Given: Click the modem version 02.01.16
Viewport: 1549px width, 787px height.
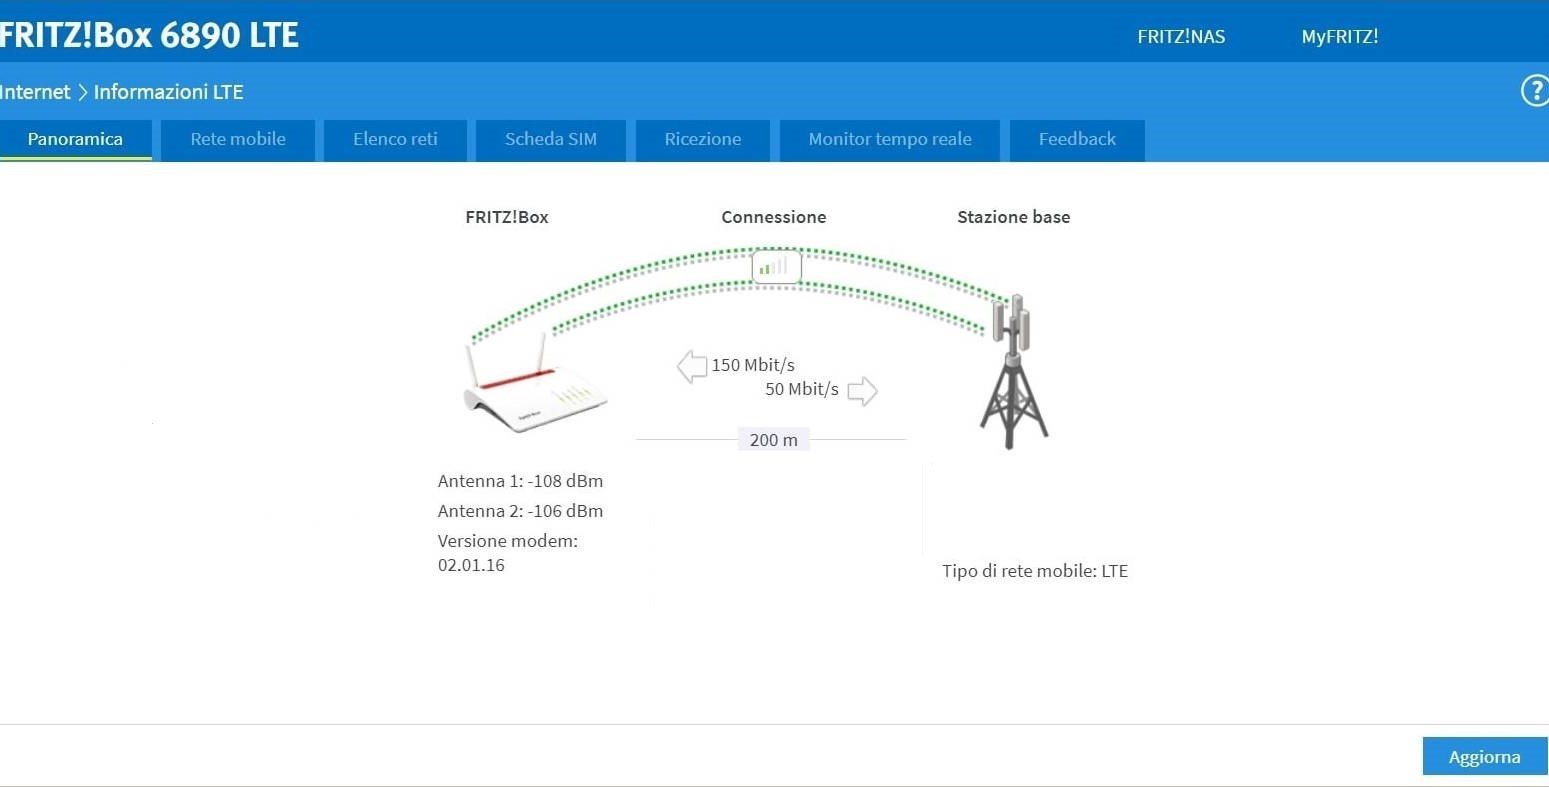Looking at the screenshot, I should [x=471, y=565].
